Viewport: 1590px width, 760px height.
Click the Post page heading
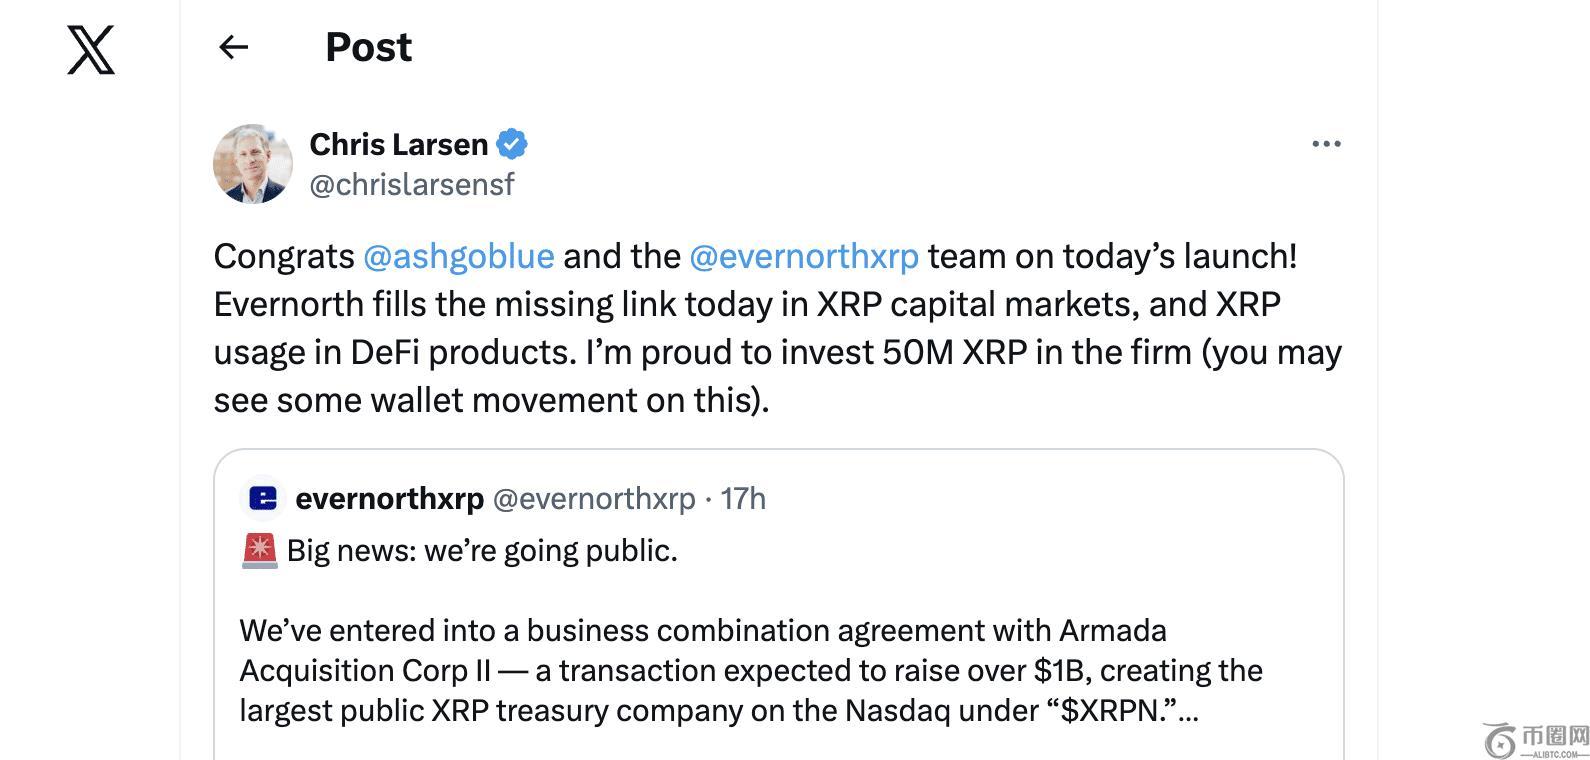pos(368,47)
